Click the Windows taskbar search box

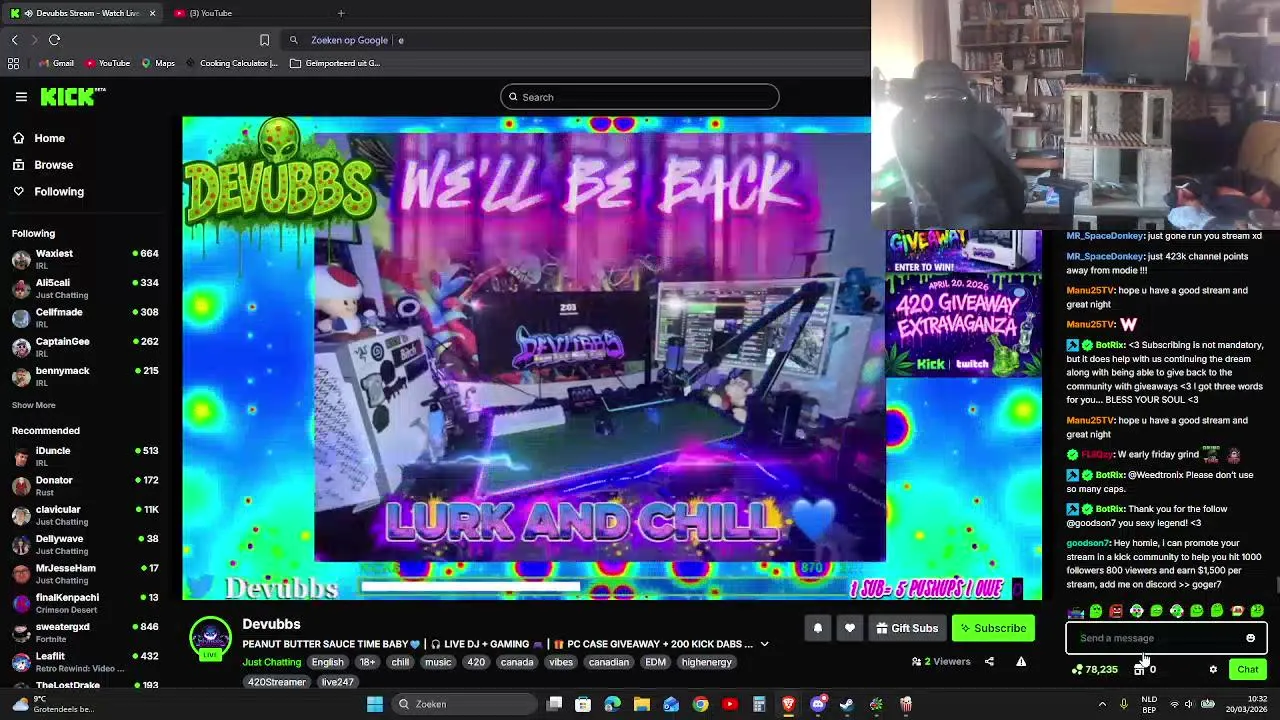pyautogui.click(x=465, y=704)
